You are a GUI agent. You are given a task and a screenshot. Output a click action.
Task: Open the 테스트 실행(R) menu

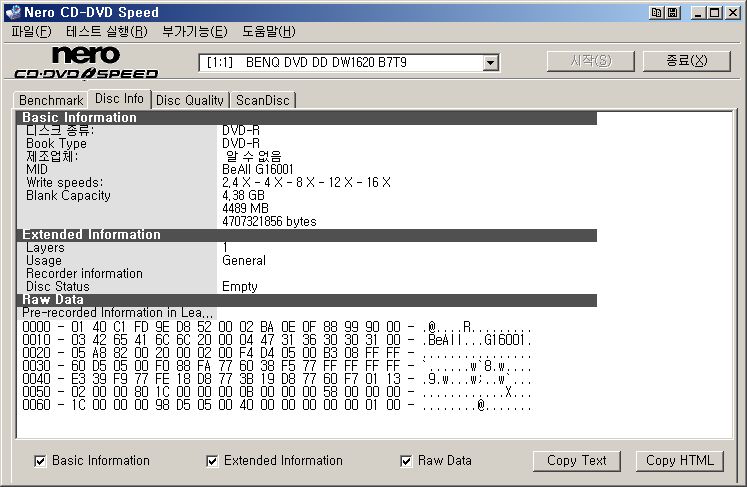click(107, 31)
